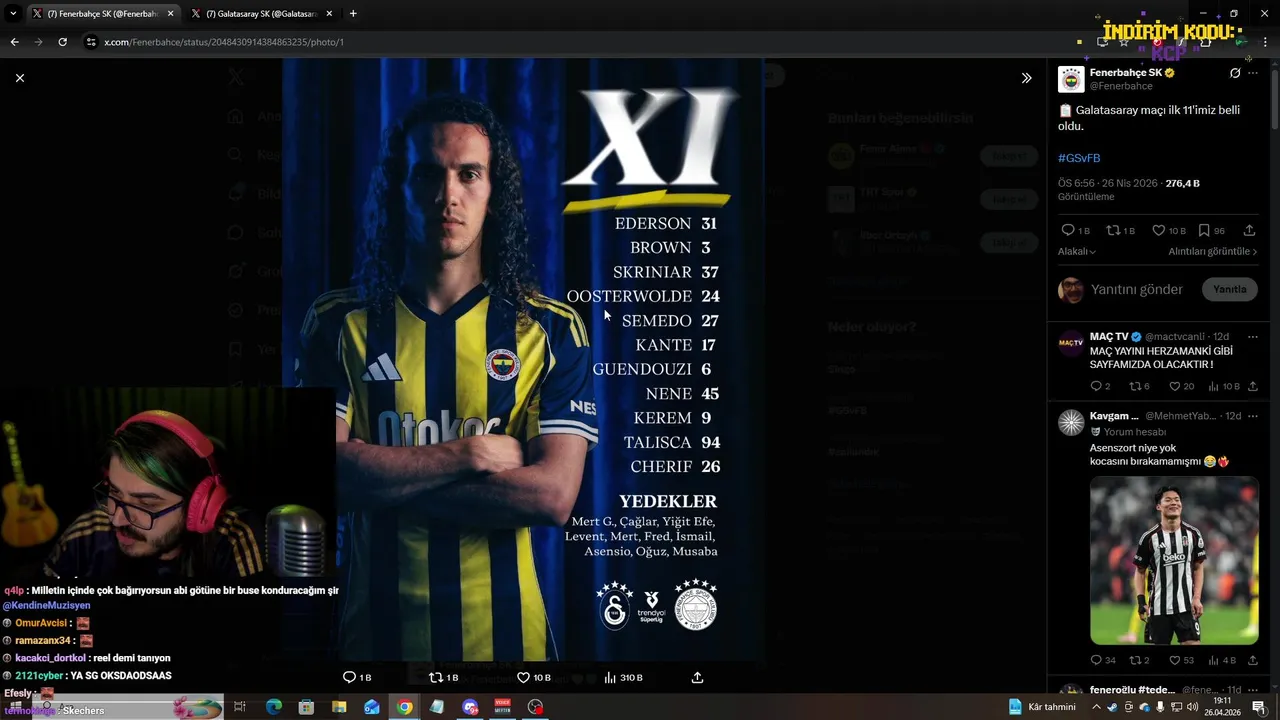View site information icon in the address bar
1280x720 pixels.
(91, 42)
